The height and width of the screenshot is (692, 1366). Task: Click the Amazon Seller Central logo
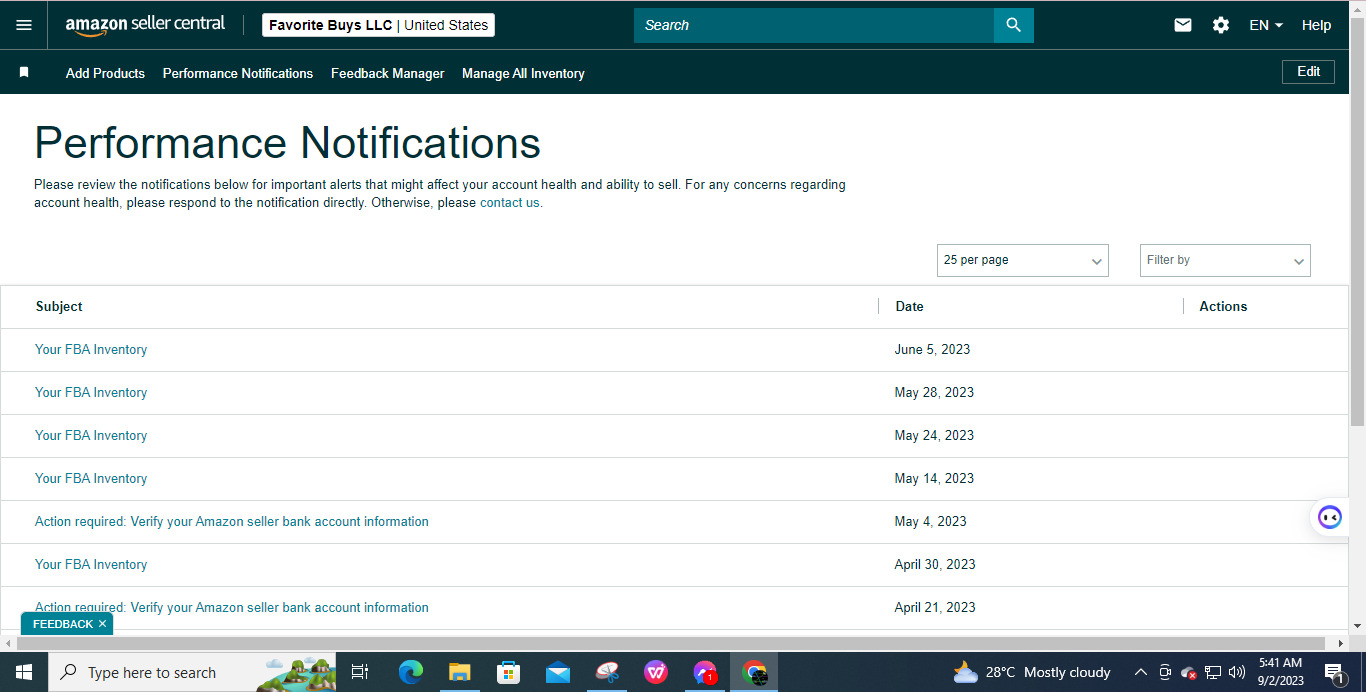(x=145, y=25)
